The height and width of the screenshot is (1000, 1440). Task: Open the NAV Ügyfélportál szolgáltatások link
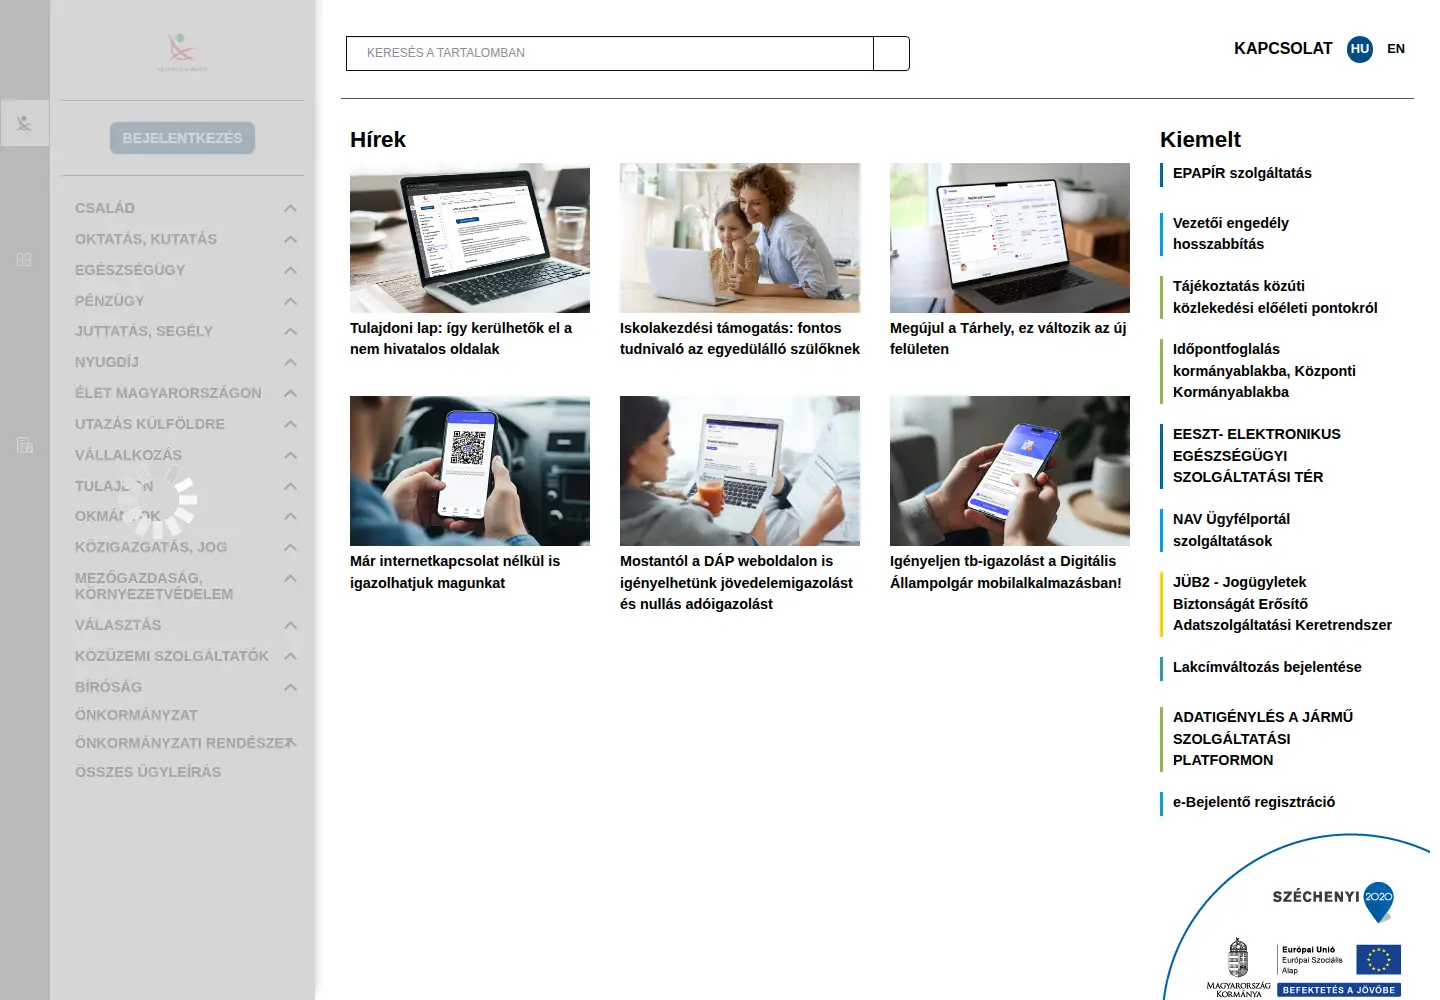point(1231,530)
